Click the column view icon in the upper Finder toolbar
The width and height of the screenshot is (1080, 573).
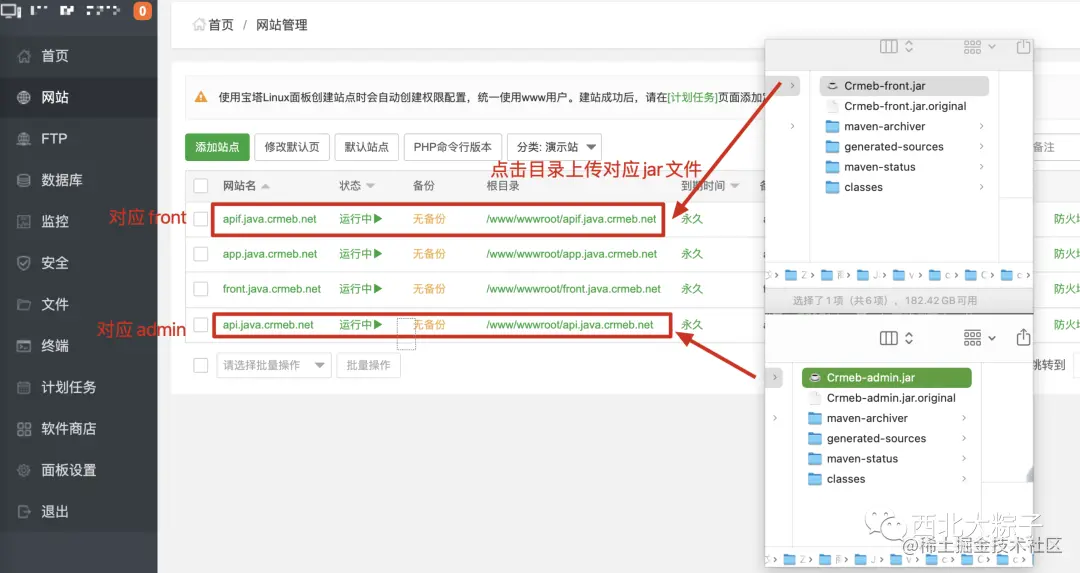[x=889, y=46]
